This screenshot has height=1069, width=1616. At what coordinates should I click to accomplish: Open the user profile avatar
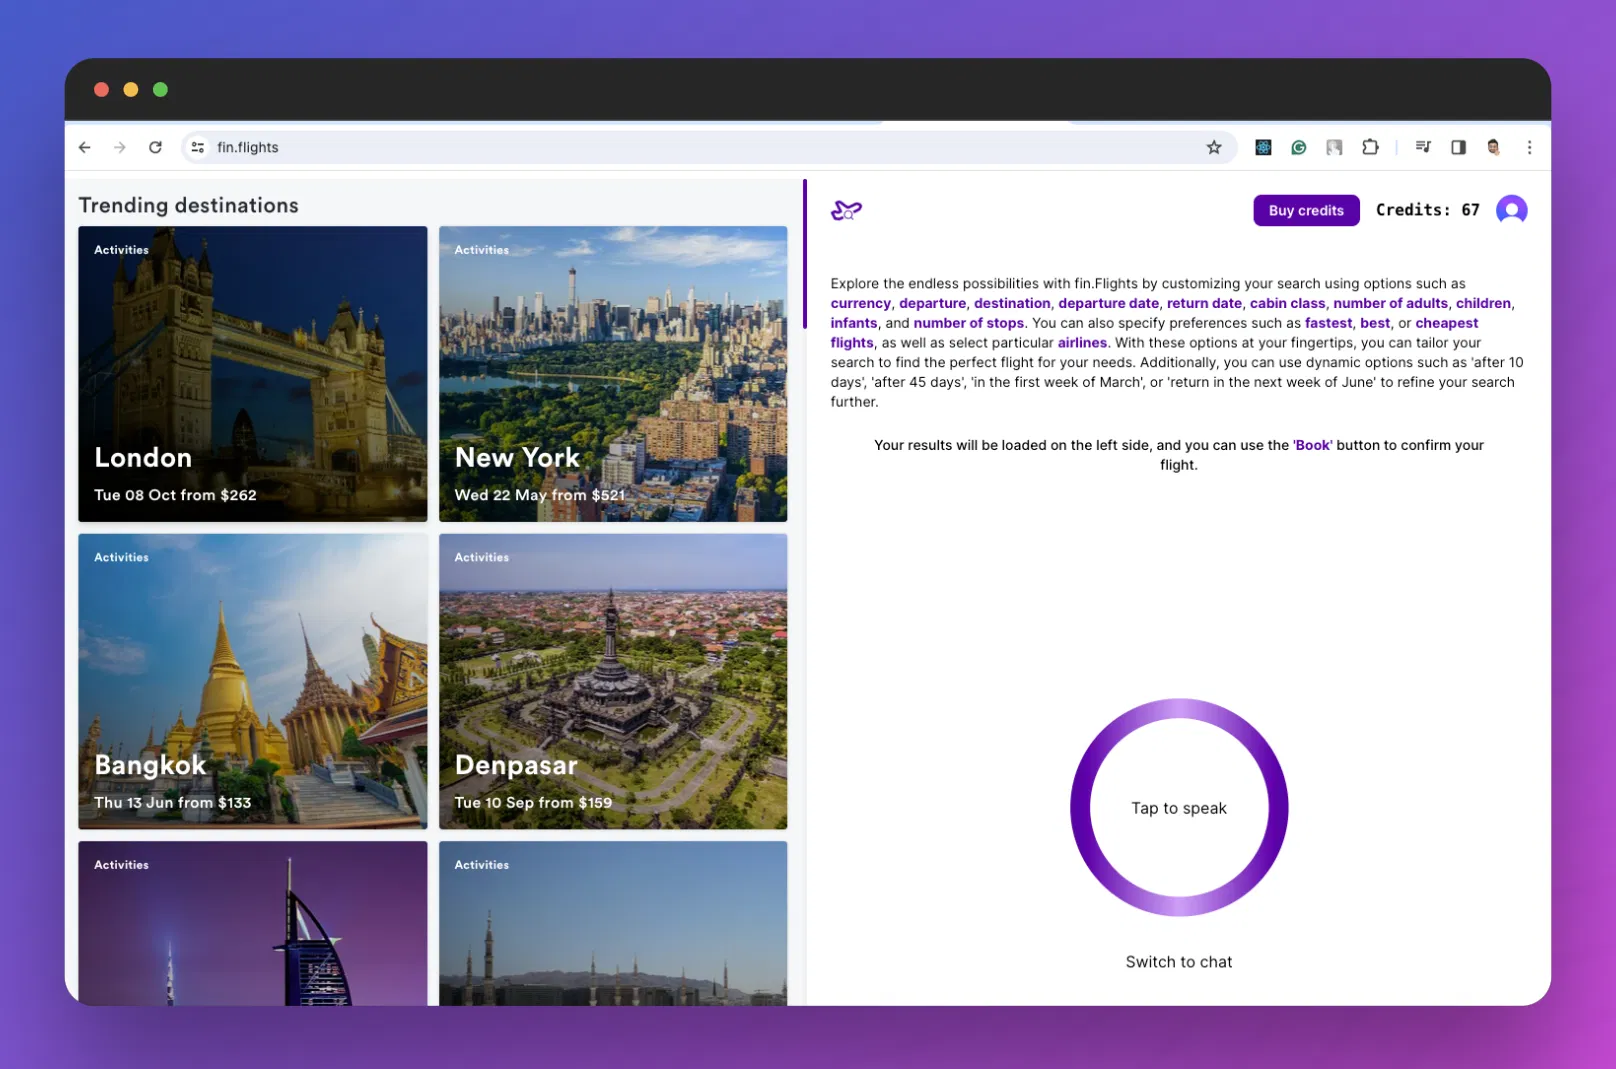coord(1511,210)
